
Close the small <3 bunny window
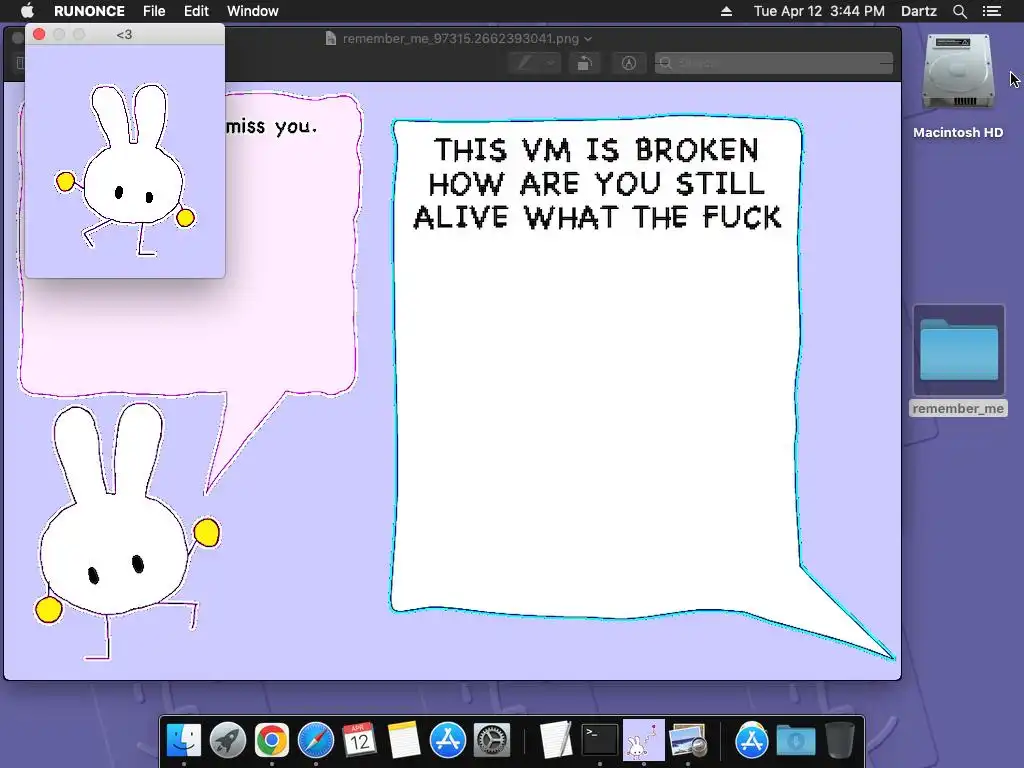(39, 35)
